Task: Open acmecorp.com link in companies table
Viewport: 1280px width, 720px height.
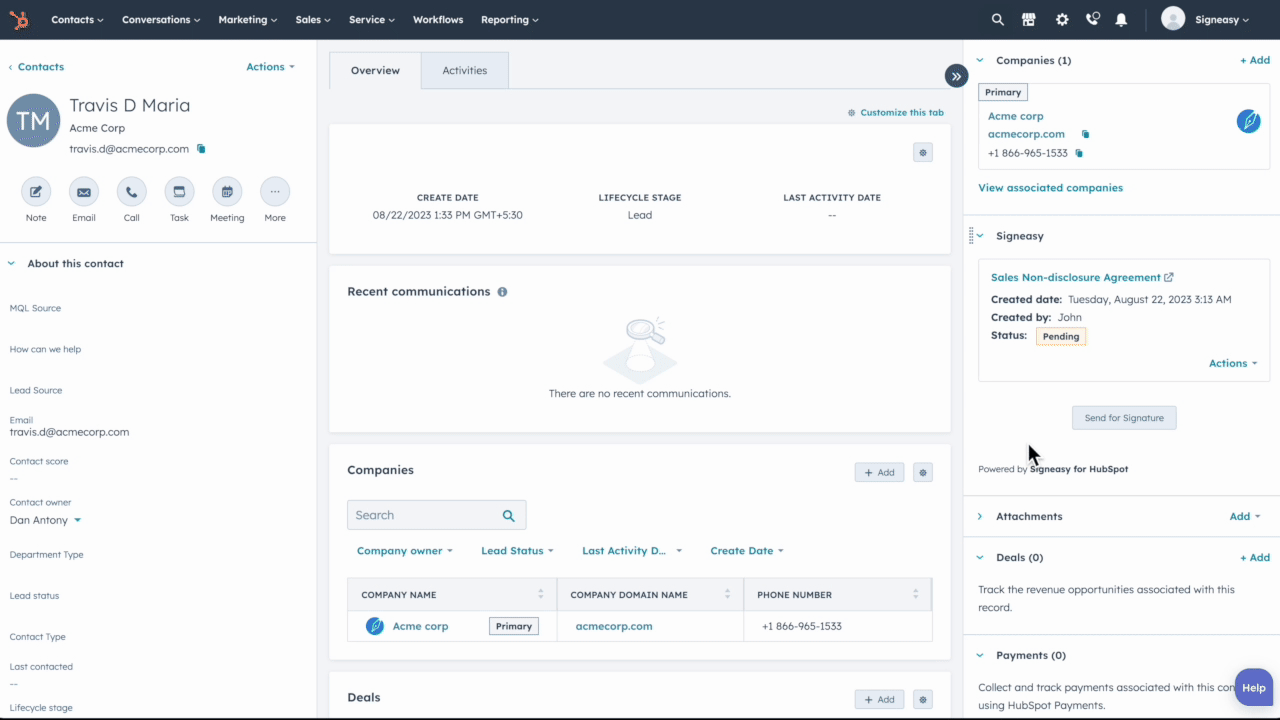Action: (x=614, y=627)
